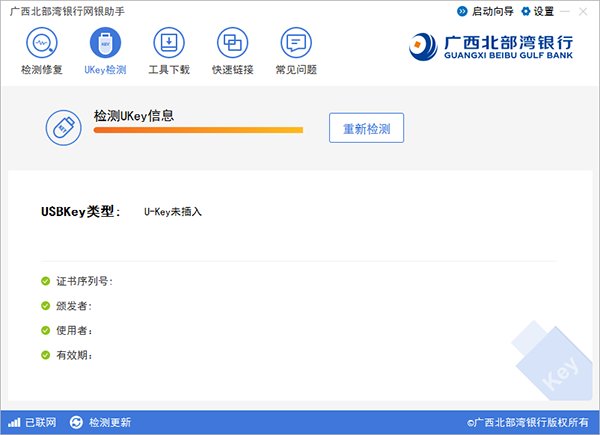Click the 设置 gear icon

pos(526,11)
